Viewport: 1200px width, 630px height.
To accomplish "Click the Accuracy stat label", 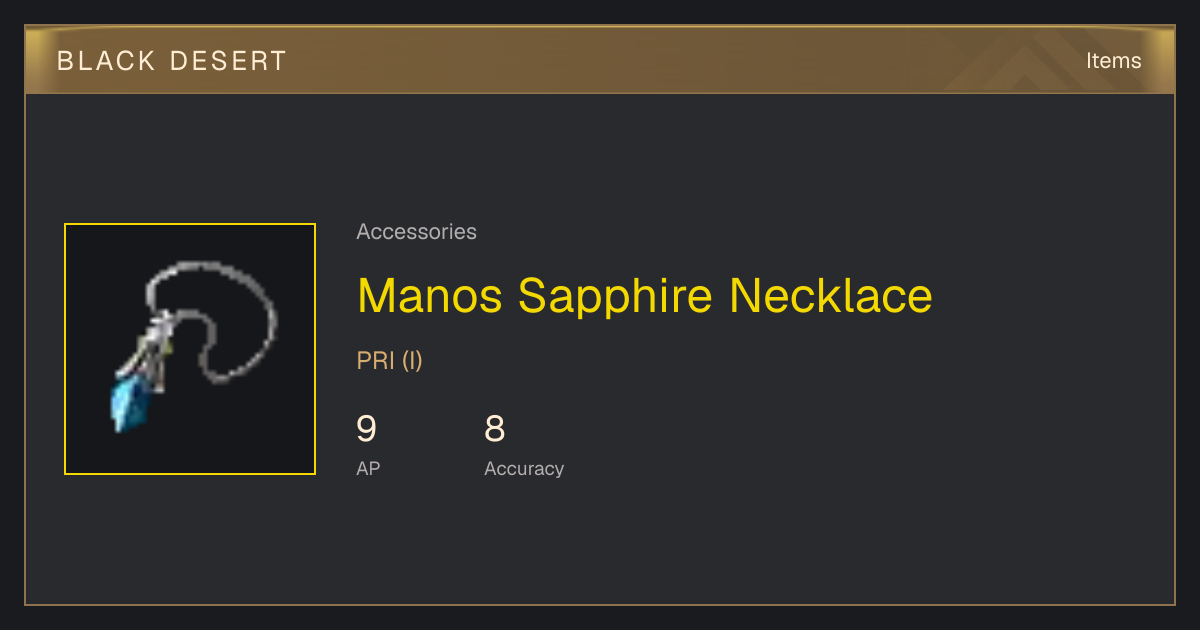I will pos(524,469).
